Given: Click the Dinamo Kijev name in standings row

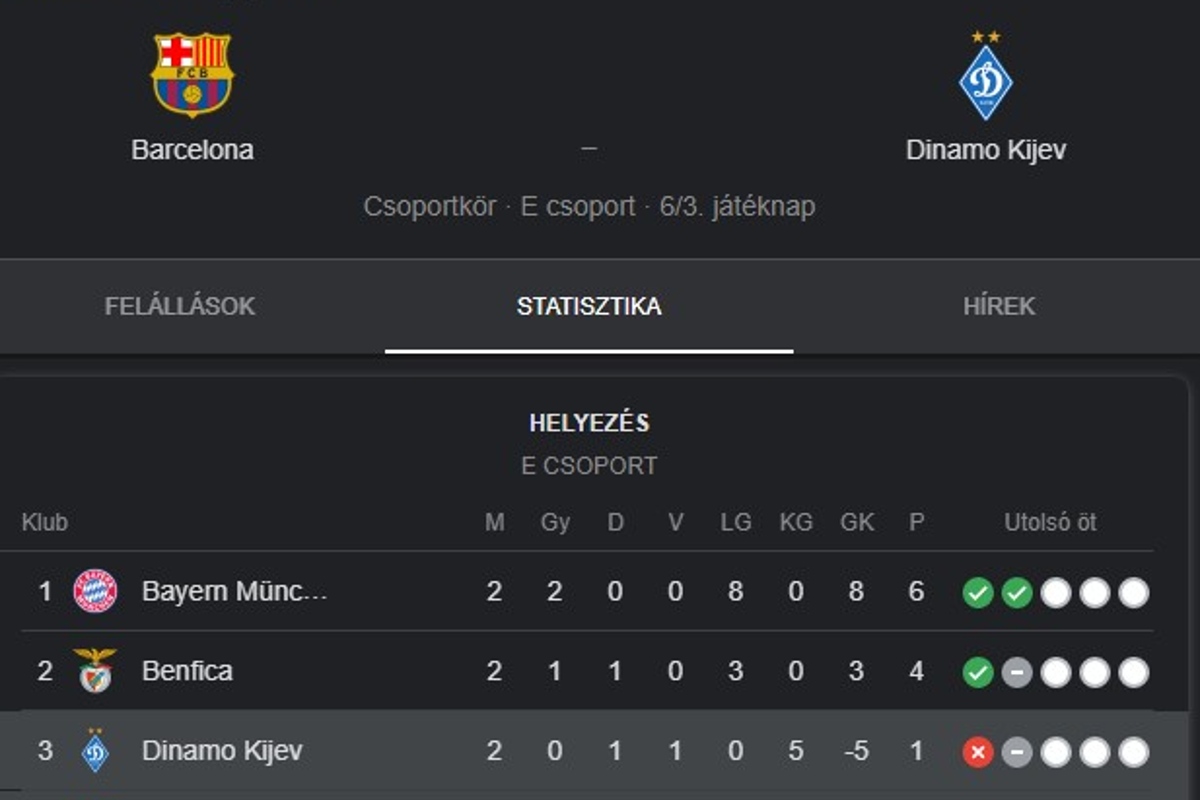Looking at the screenshot, I should tap(222, 751).
